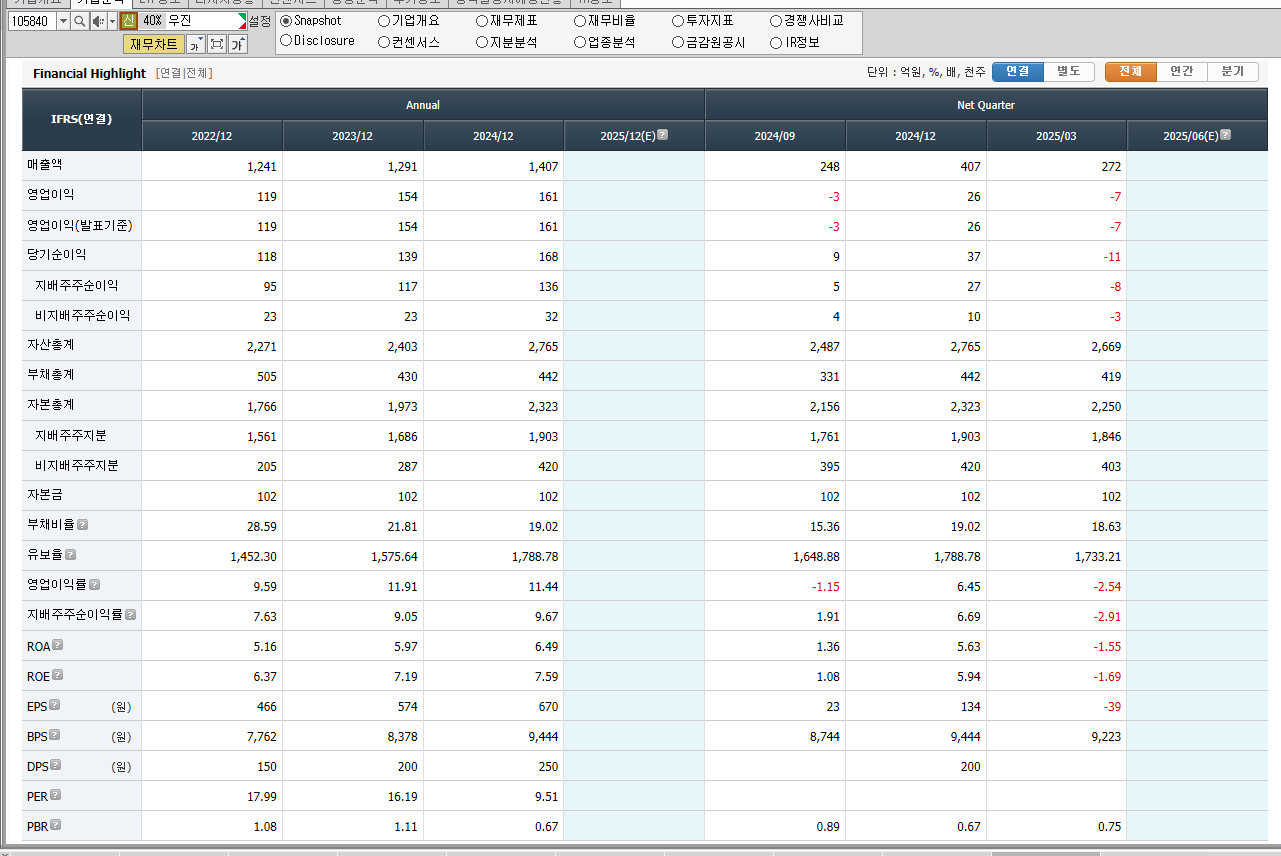This screenshot has height=856, width=1281.
Task: Select the 업종분석 radio button
Action: [x=581, y=42]
